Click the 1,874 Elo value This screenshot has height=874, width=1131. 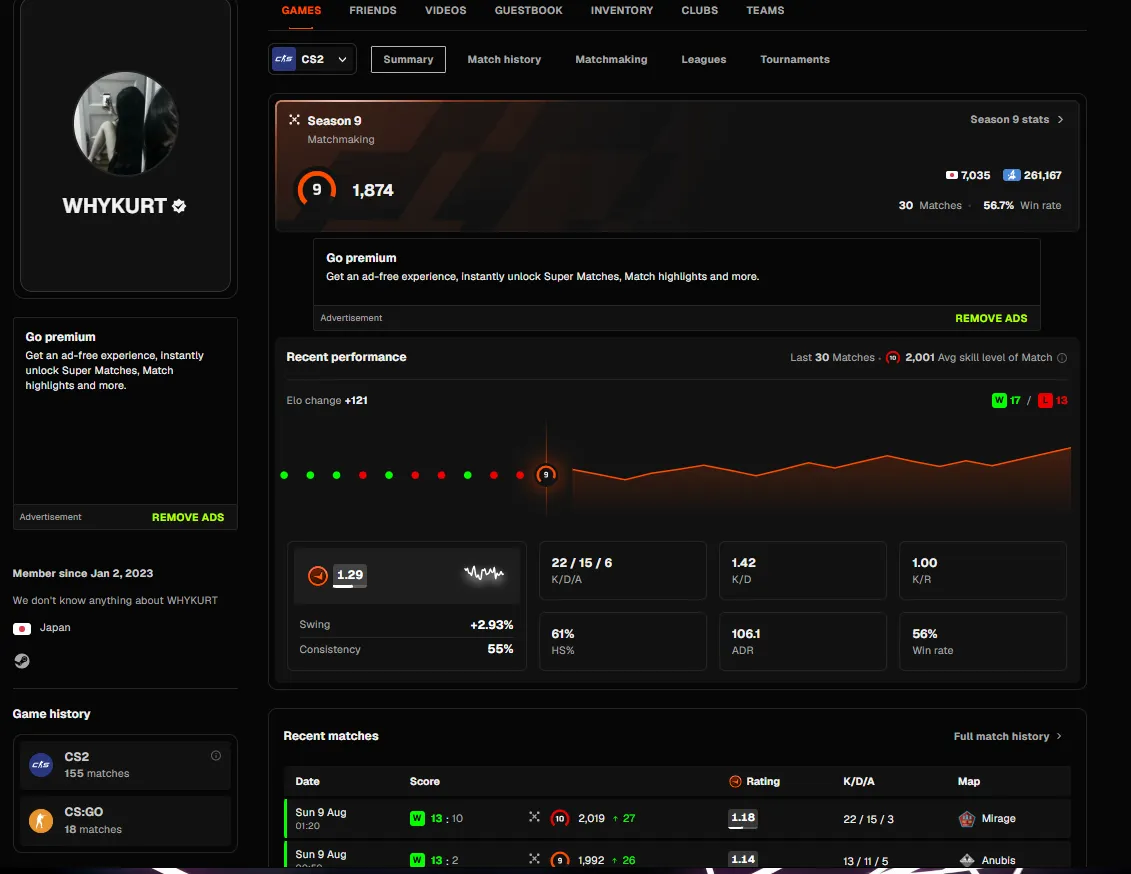[x=373, y=190]
